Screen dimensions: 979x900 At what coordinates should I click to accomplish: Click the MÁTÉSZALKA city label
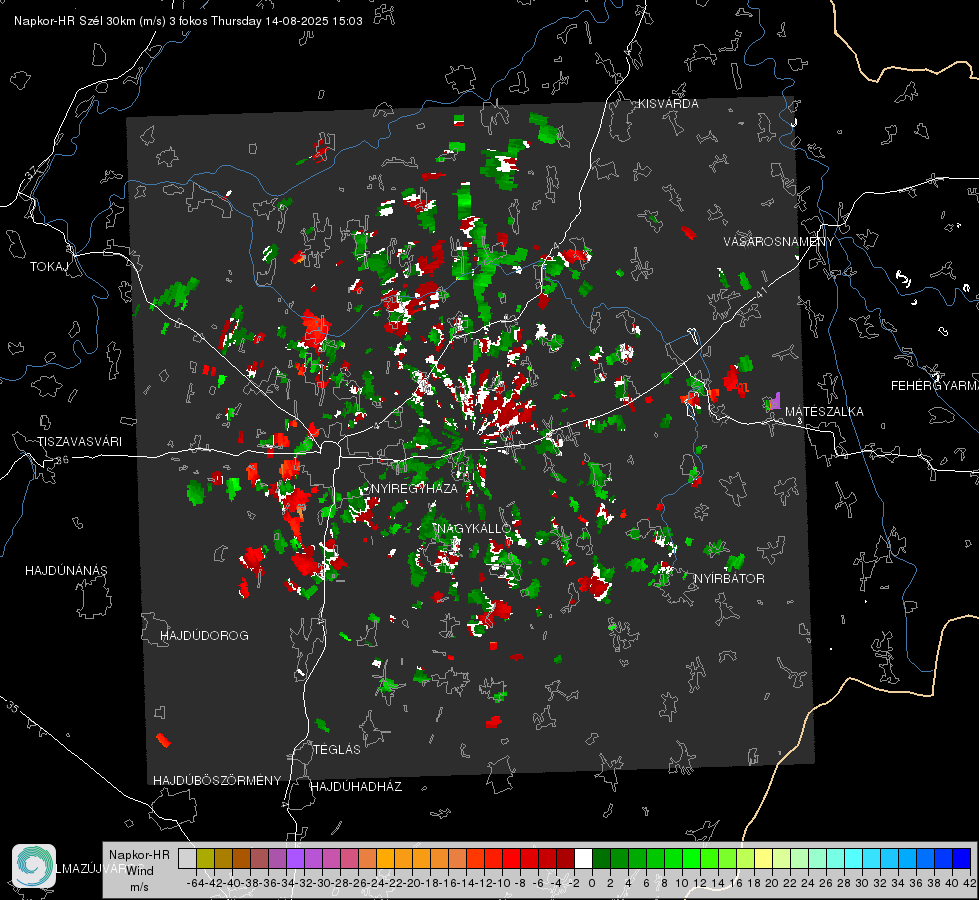pos(824,412)
